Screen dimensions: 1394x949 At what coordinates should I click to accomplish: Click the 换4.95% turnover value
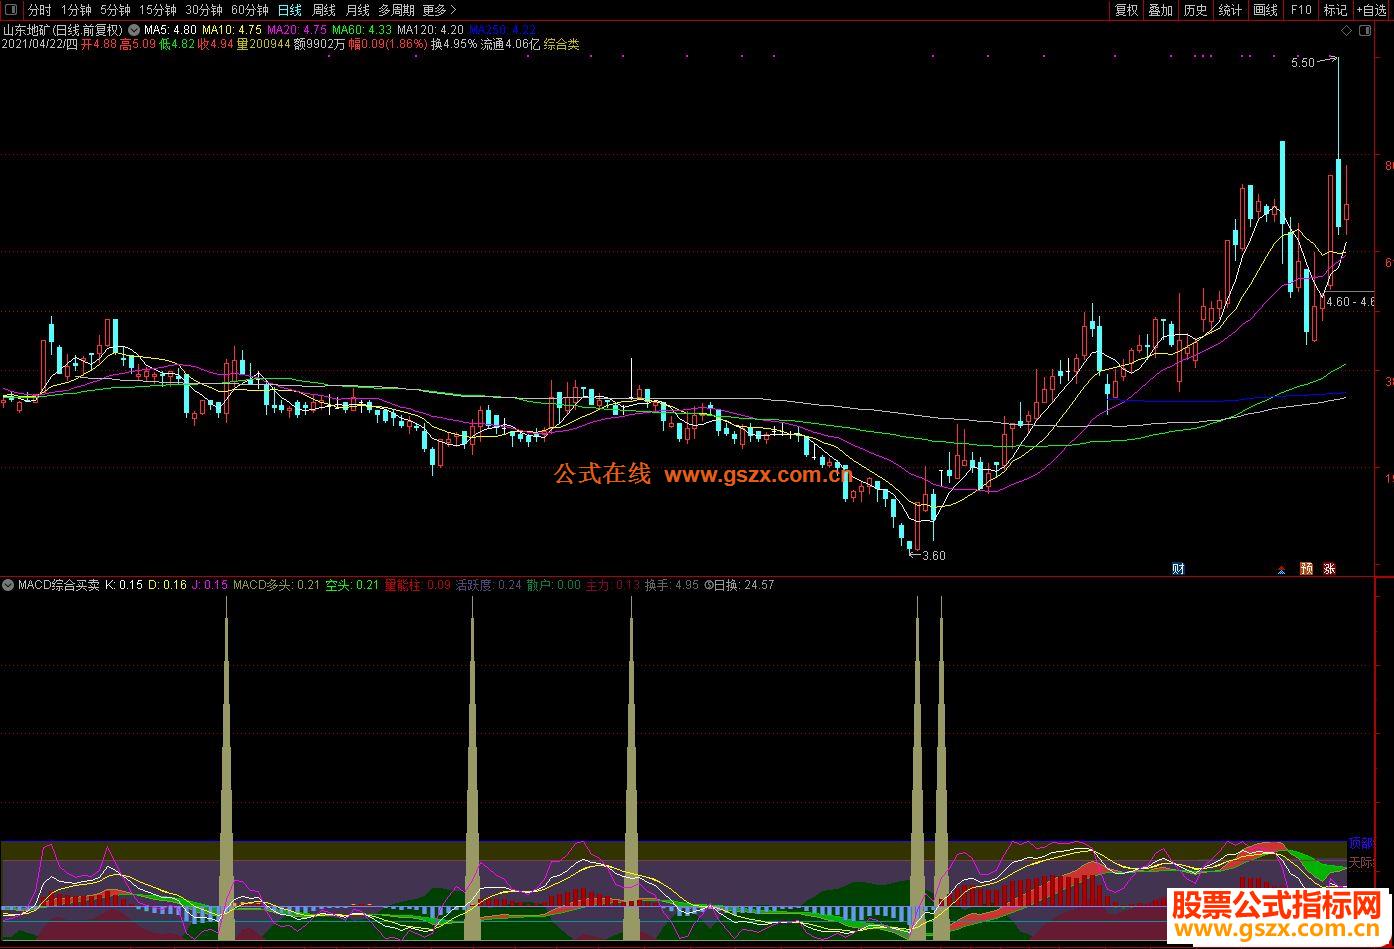(x=454, y=45)
